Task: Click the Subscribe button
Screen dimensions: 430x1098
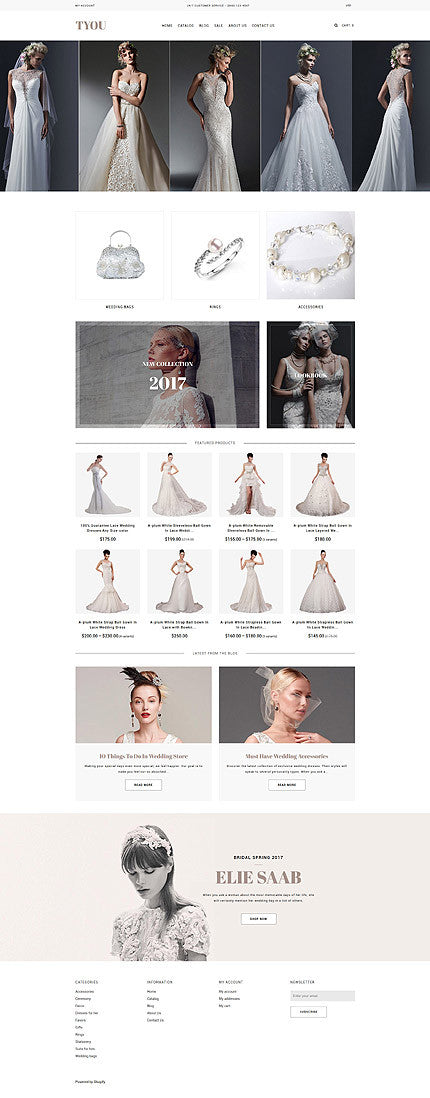Action: point(308,1012)
